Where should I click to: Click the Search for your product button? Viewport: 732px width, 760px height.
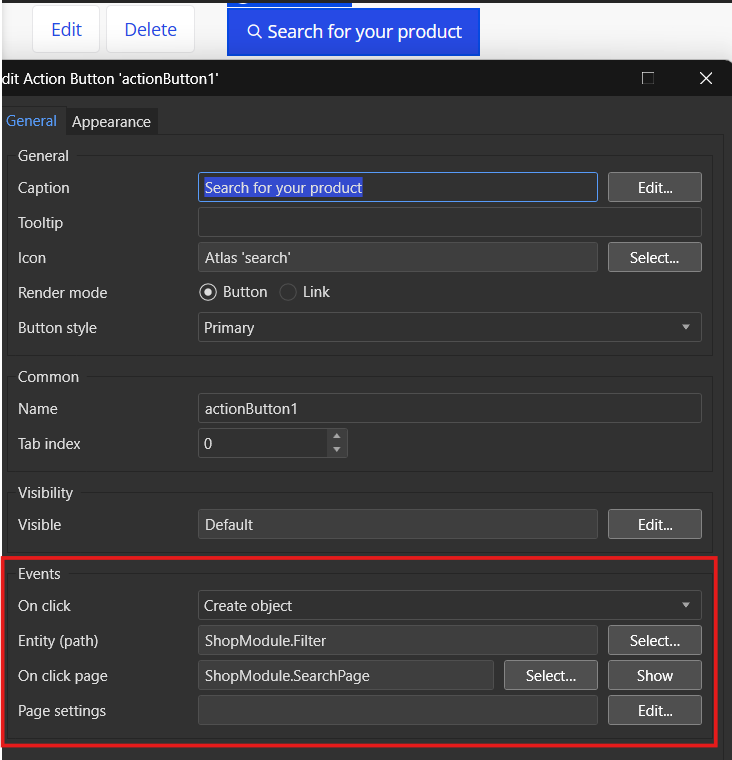353,32
